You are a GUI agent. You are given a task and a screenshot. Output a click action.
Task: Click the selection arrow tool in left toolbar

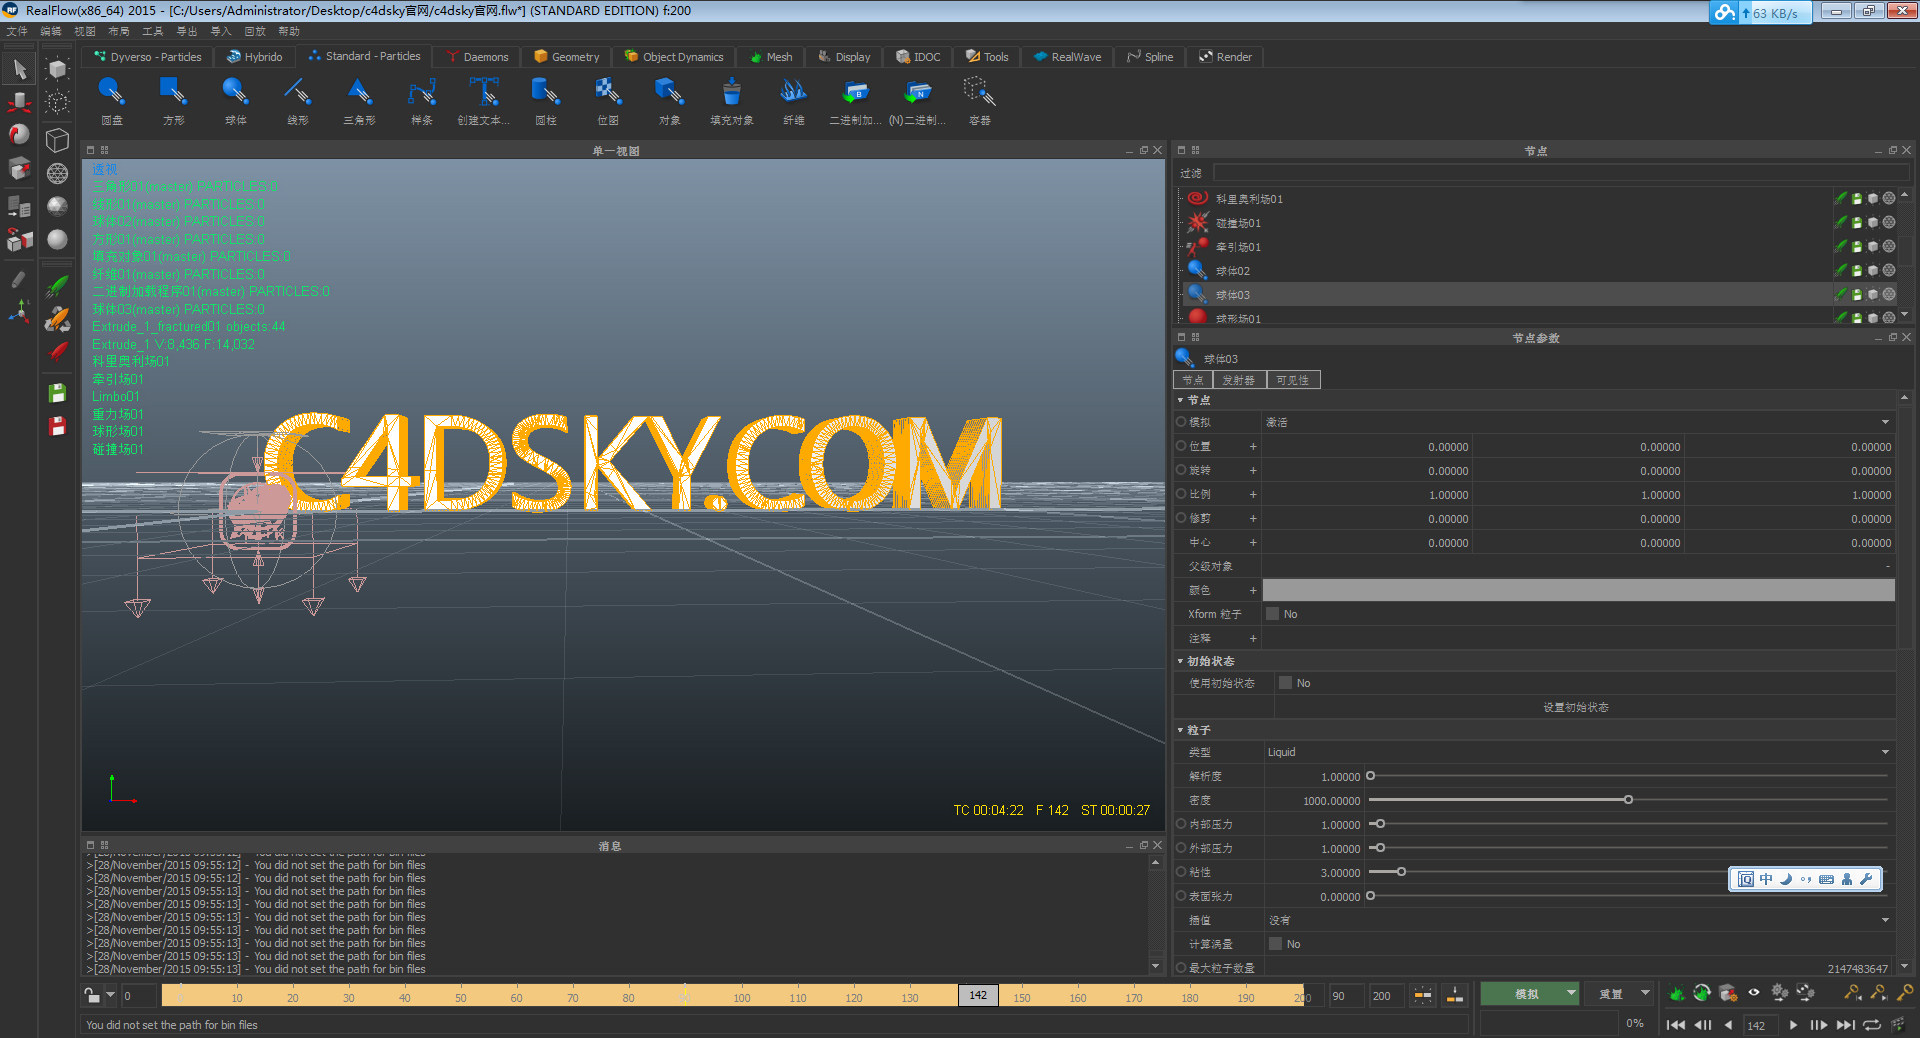coord(19,69)
